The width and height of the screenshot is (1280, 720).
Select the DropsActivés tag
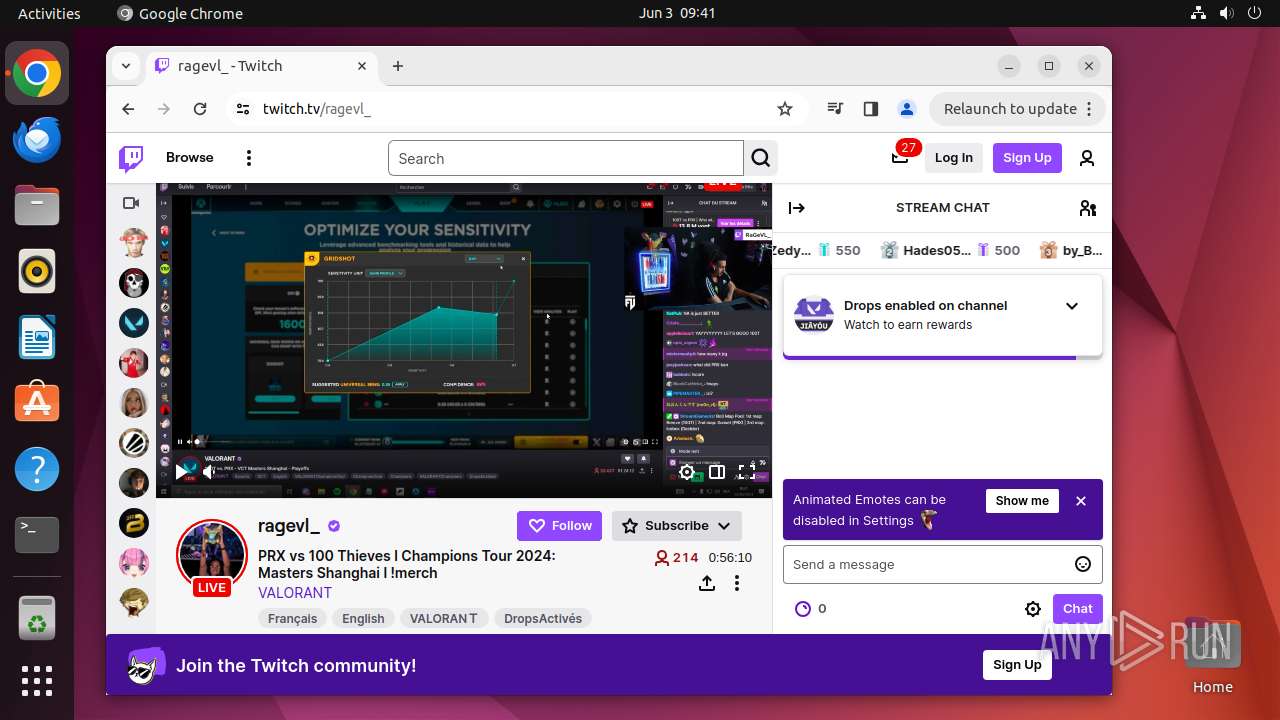(543, 619)
